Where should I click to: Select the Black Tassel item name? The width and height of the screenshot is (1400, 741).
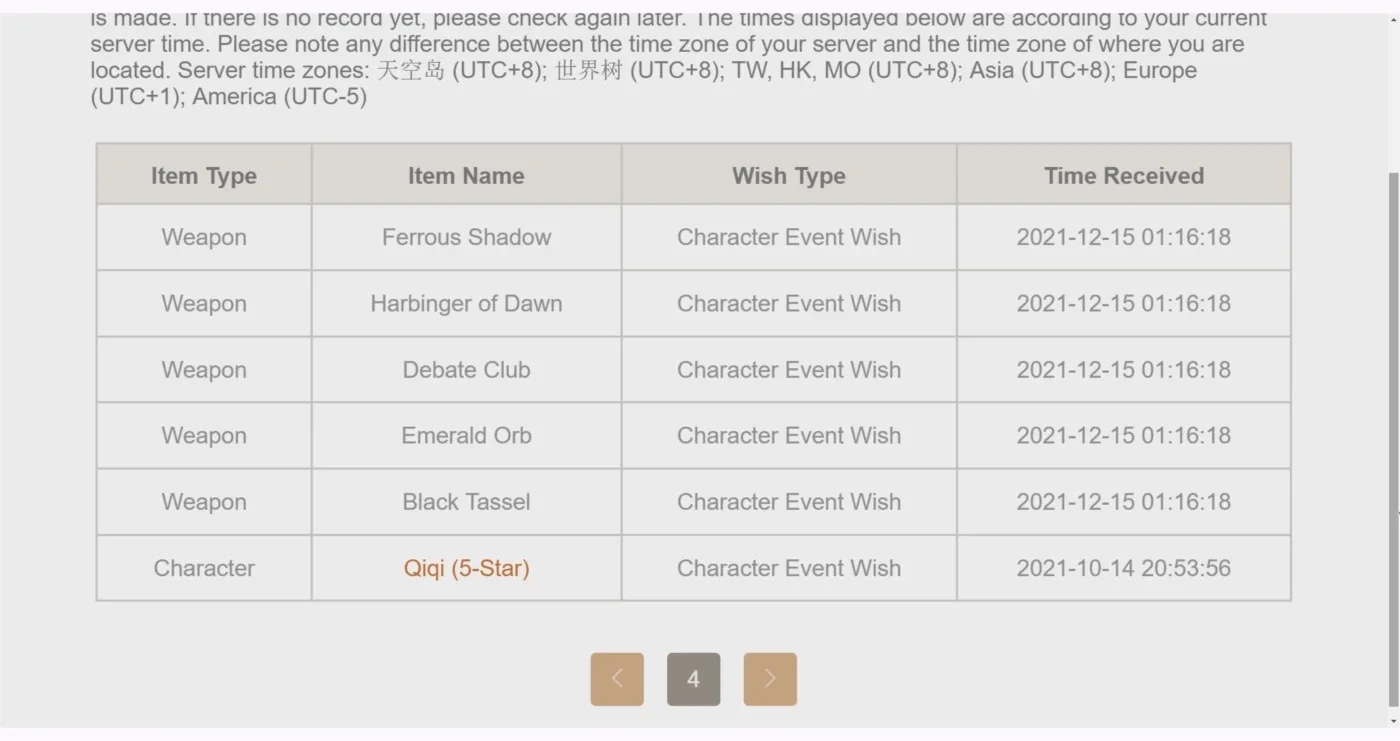(x=466, y=501)
